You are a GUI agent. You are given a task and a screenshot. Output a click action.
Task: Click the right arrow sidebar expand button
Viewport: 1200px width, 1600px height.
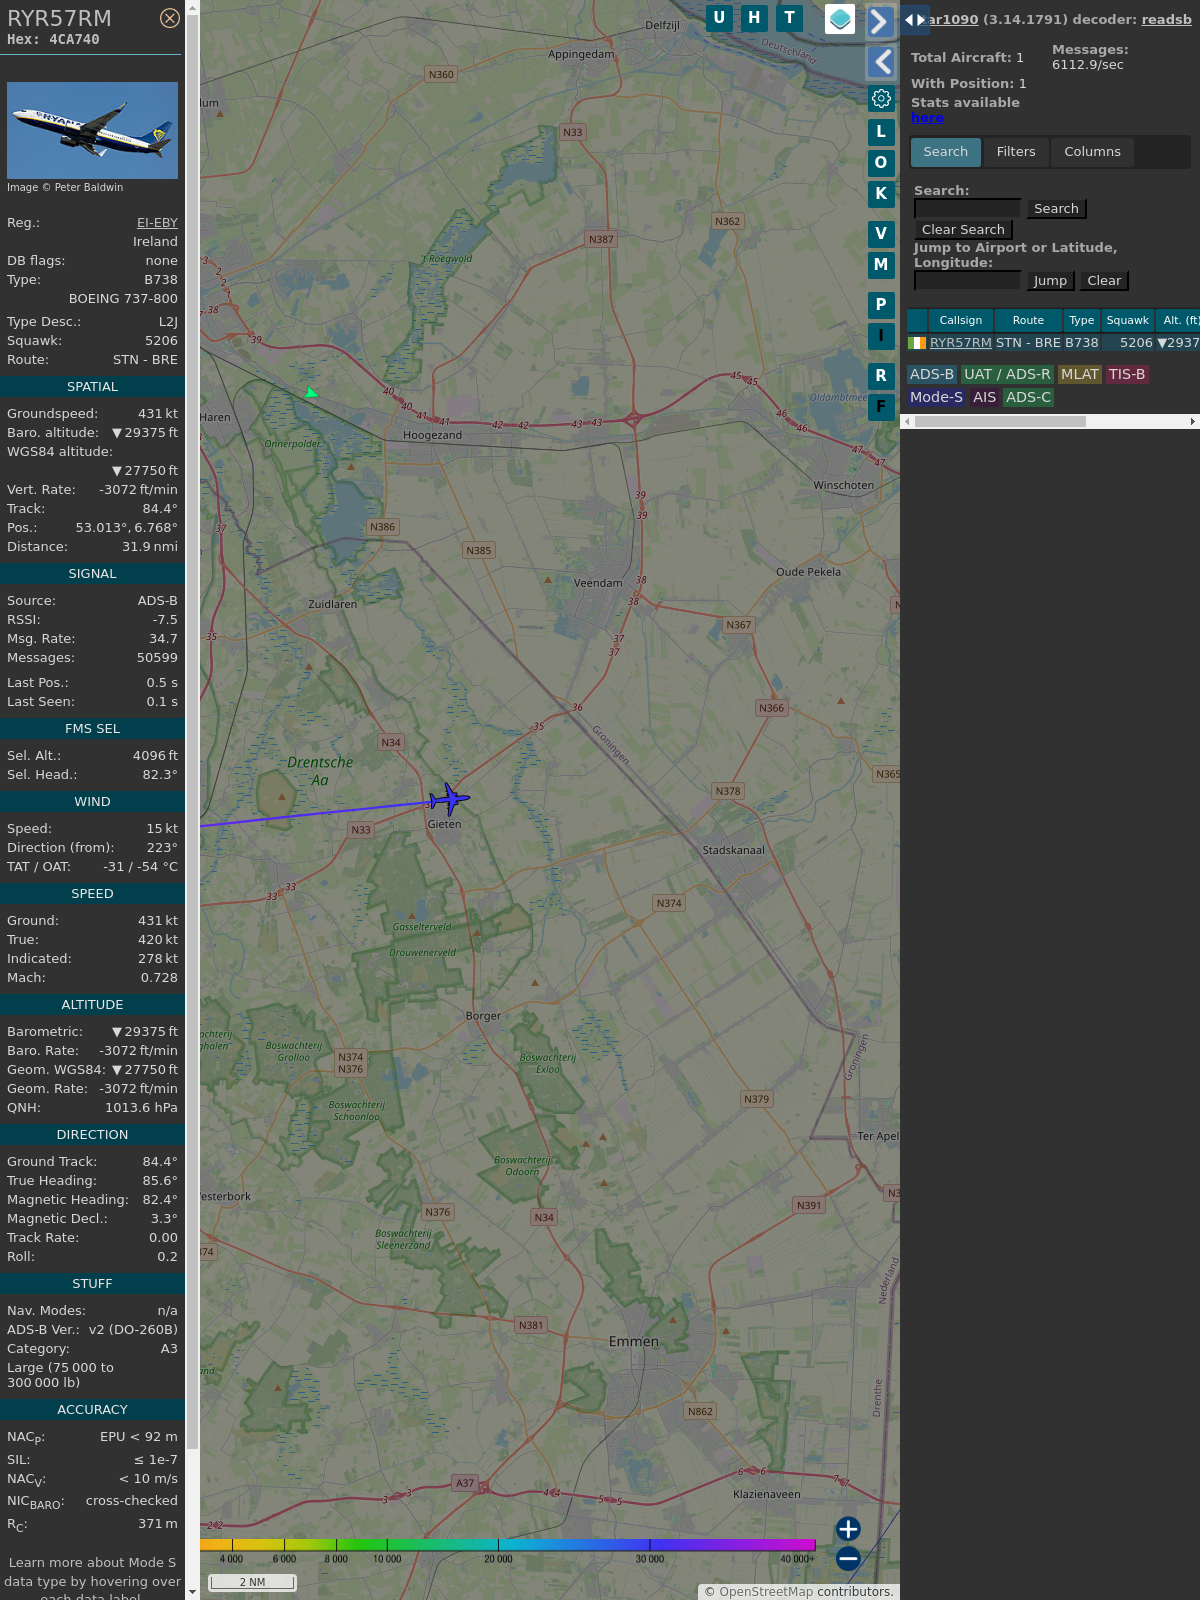click(880, 22)
